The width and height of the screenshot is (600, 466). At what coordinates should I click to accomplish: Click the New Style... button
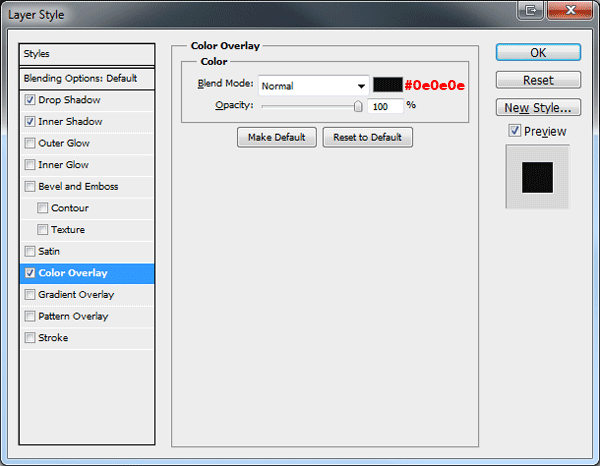coord(538,108)
